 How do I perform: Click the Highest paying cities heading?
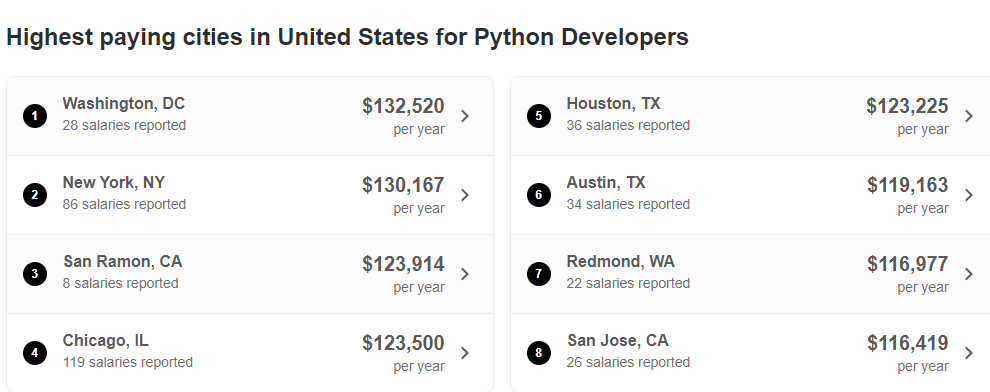[x=347, y=37]
